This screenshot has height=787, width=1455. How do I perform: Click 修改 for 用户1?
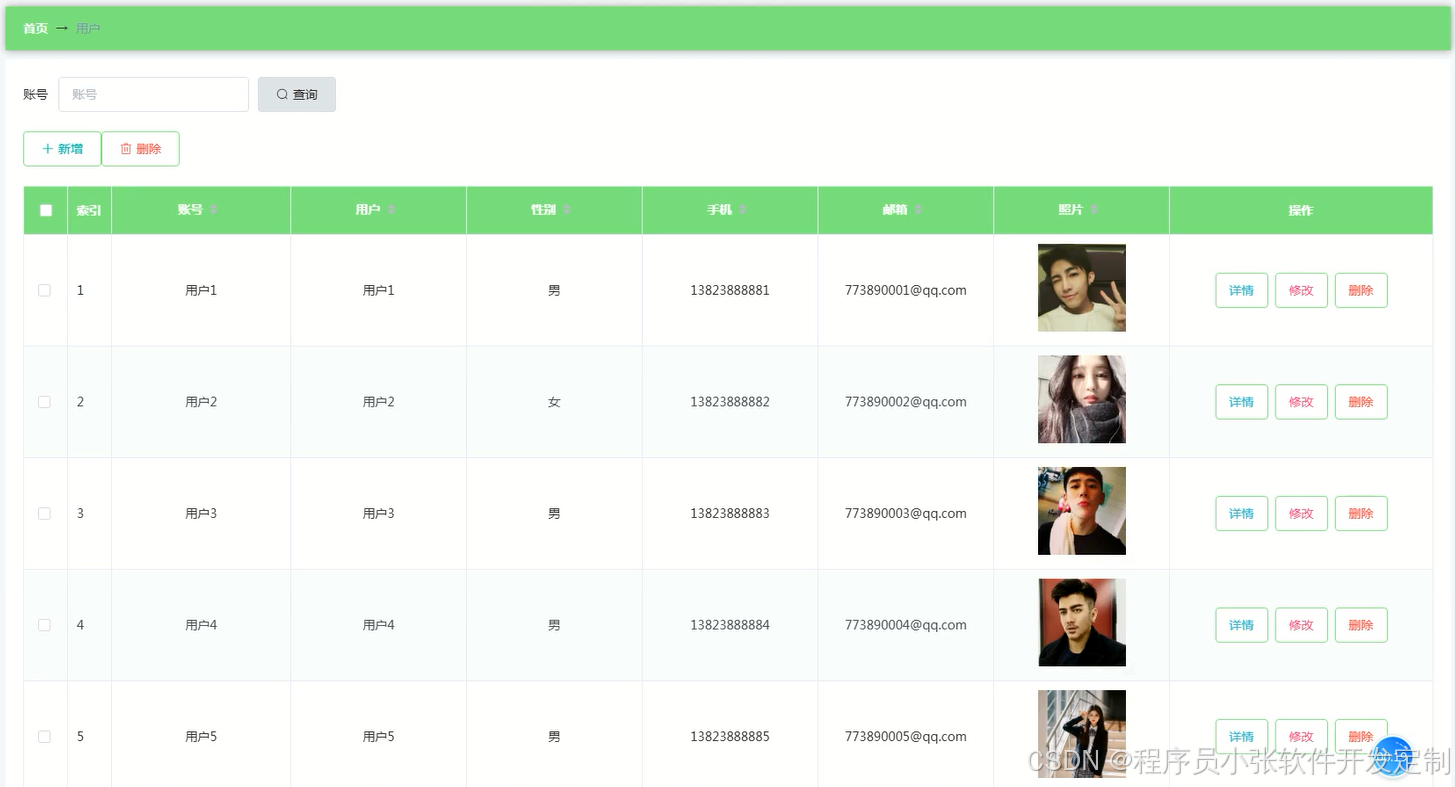point(1301,290)
